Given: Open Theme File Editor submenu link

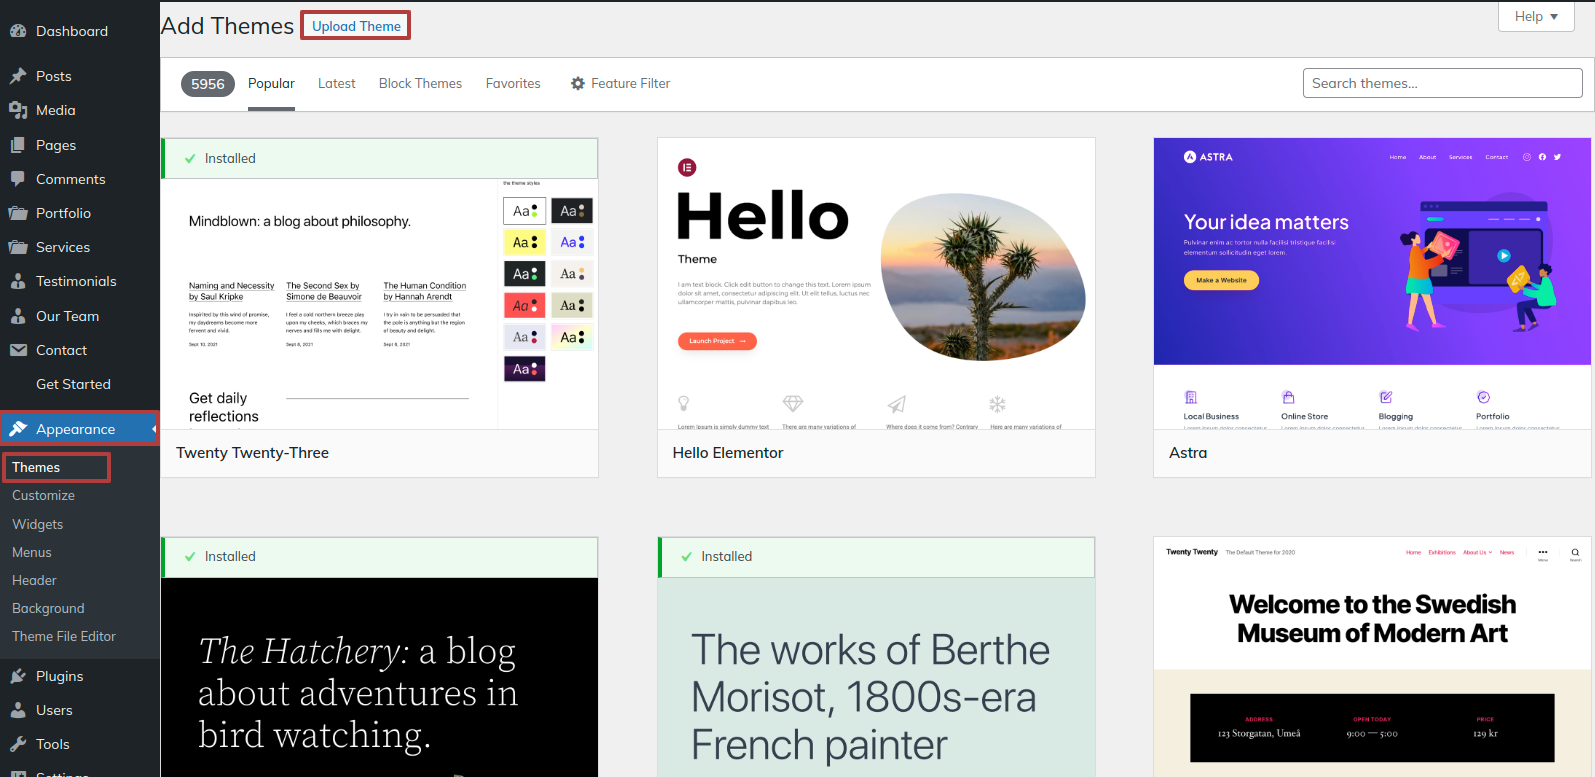Looking at the screenshot, I should pos(64,636).
